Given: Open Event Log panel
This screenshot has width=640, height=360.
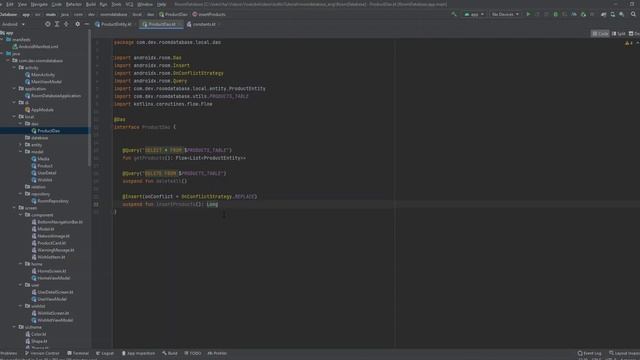Looking at the screenshot, I should (x=589, y=353).
